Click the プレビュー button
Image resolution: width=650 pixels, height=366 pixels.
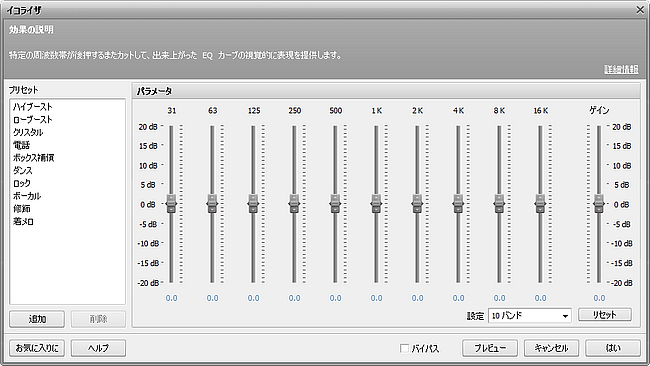(490, 348)
